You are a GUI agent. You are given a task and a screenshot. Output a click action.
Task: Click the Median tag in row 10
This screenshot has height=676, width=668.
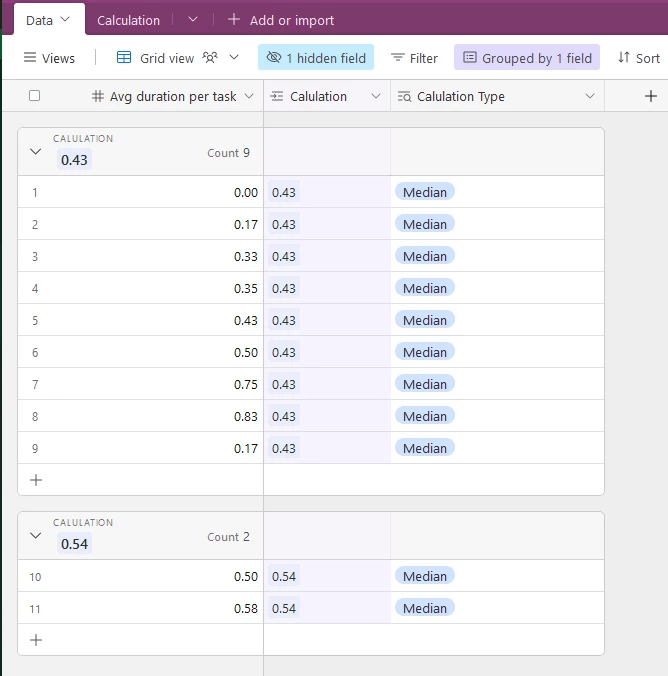[x=425, y=576]
